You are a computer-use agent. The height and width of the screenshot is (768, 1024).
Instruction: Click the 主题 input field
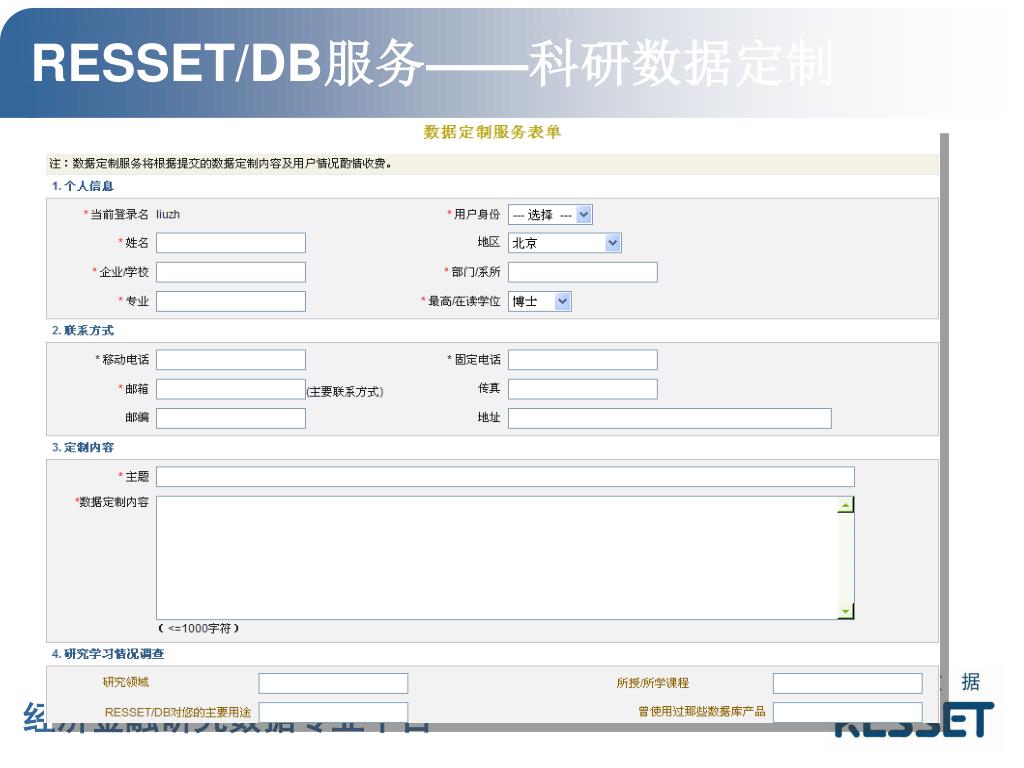pos(505,477)
